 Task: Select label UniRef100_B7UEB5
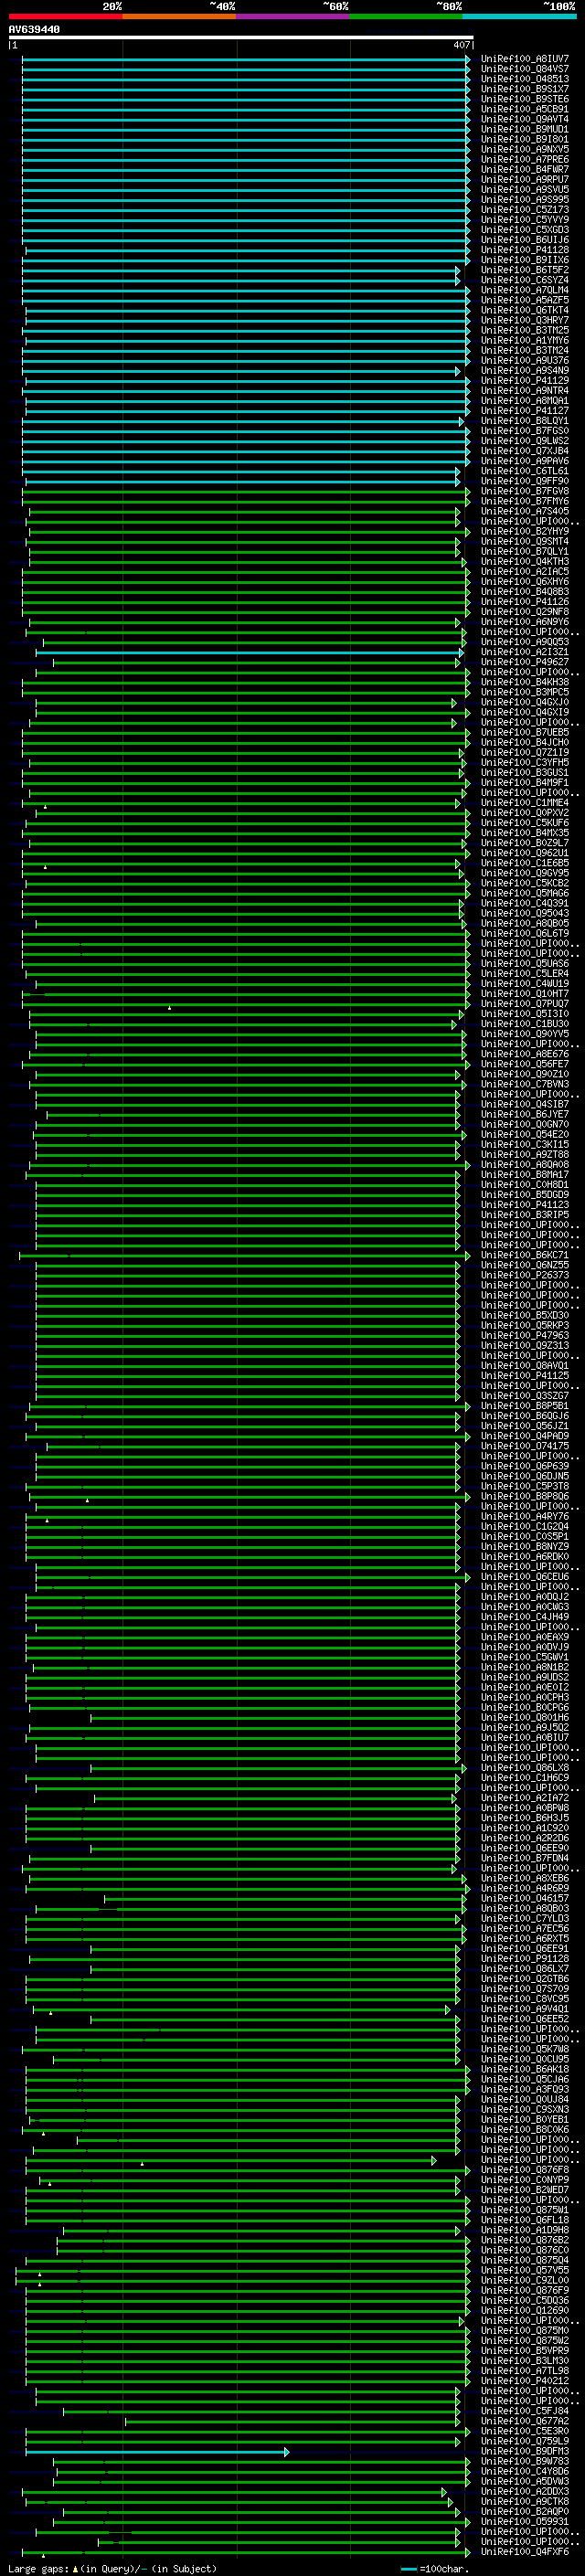[524, 732]
